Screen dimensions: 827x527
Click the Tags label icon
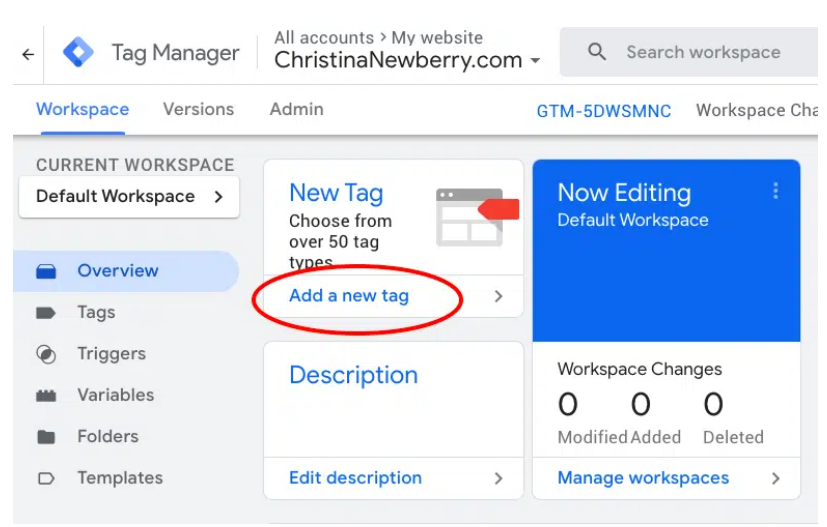[x=46, y=313]
